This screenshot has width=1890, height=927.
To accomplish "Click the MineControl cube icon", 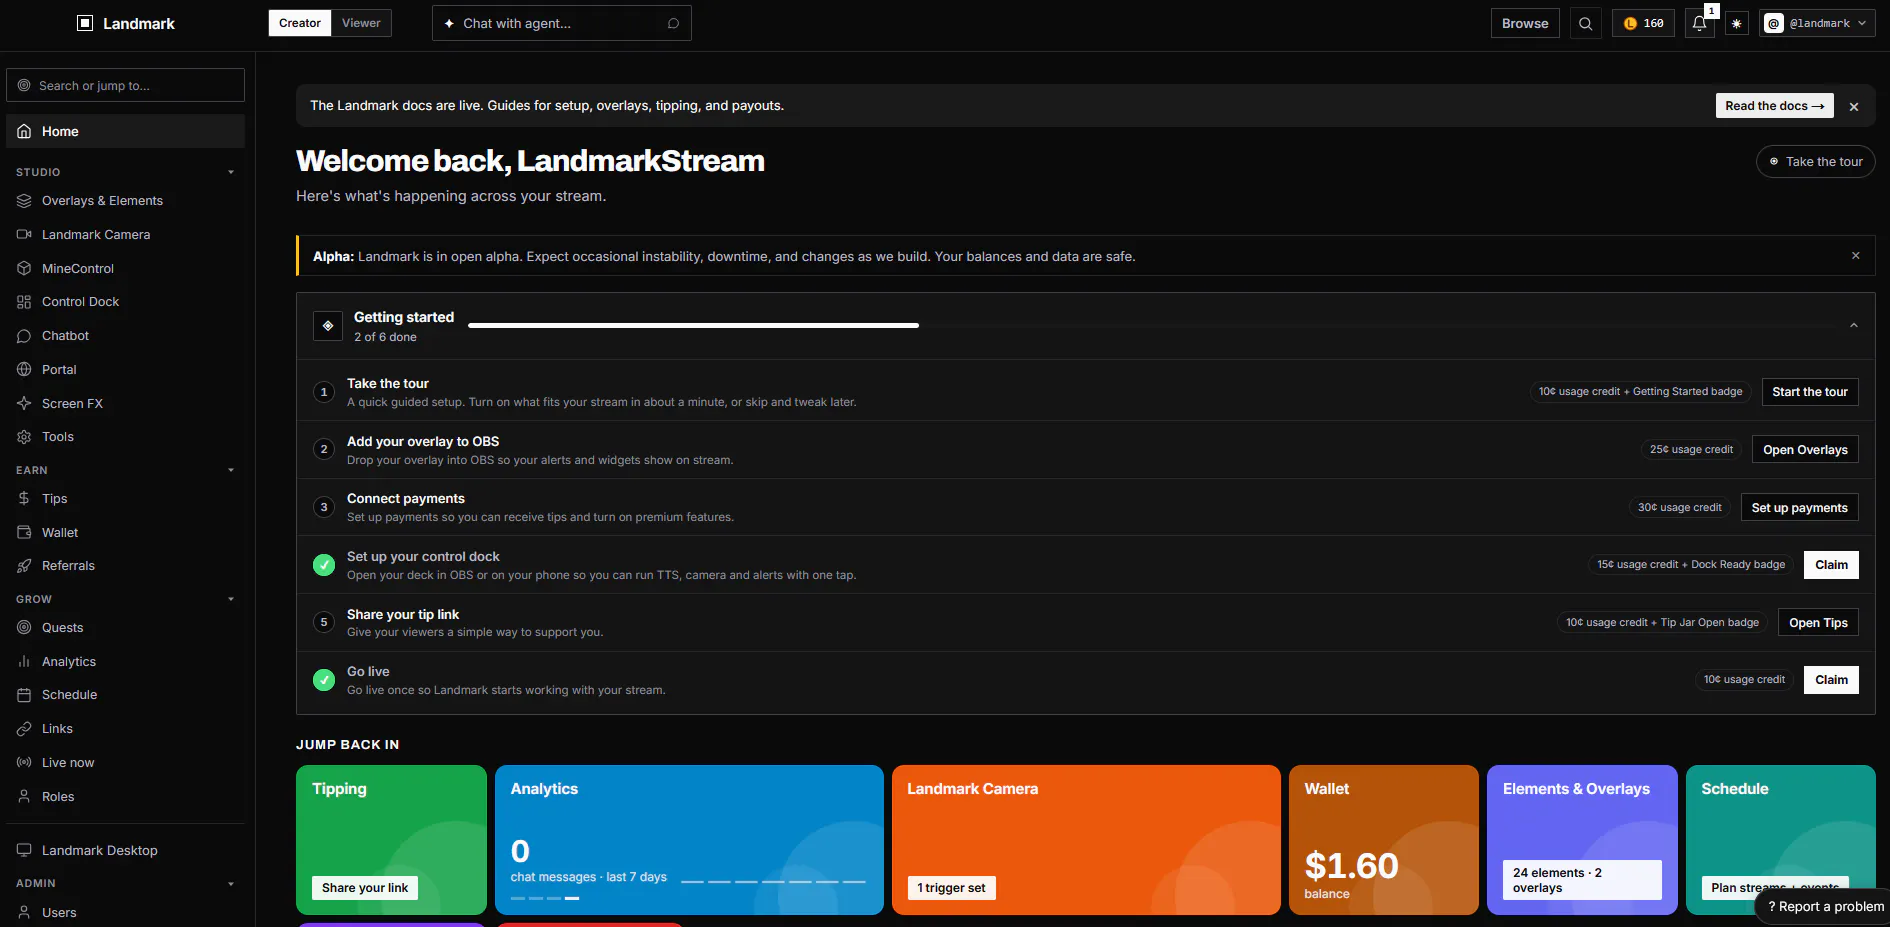I will [24, 268].
